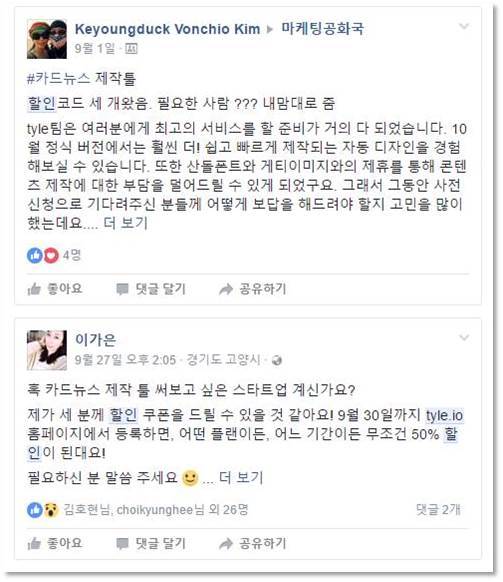Open the 마케팅공화국 group link
The height and width of the screenshot is (582, 503).
pyautogui.click(x=322, y=29)
